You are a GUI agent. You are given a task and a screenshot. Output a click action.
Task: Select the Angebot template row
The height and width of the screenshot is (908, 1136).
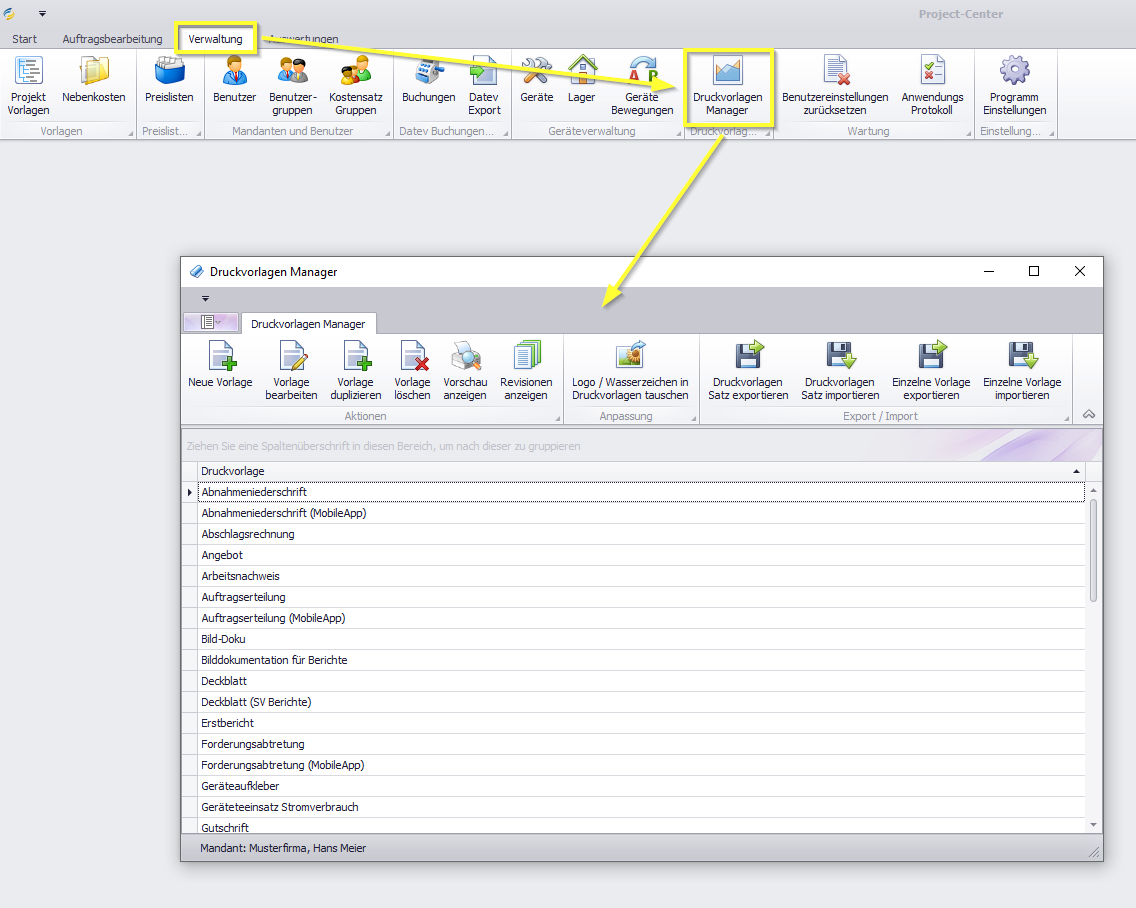click(222, 555)
